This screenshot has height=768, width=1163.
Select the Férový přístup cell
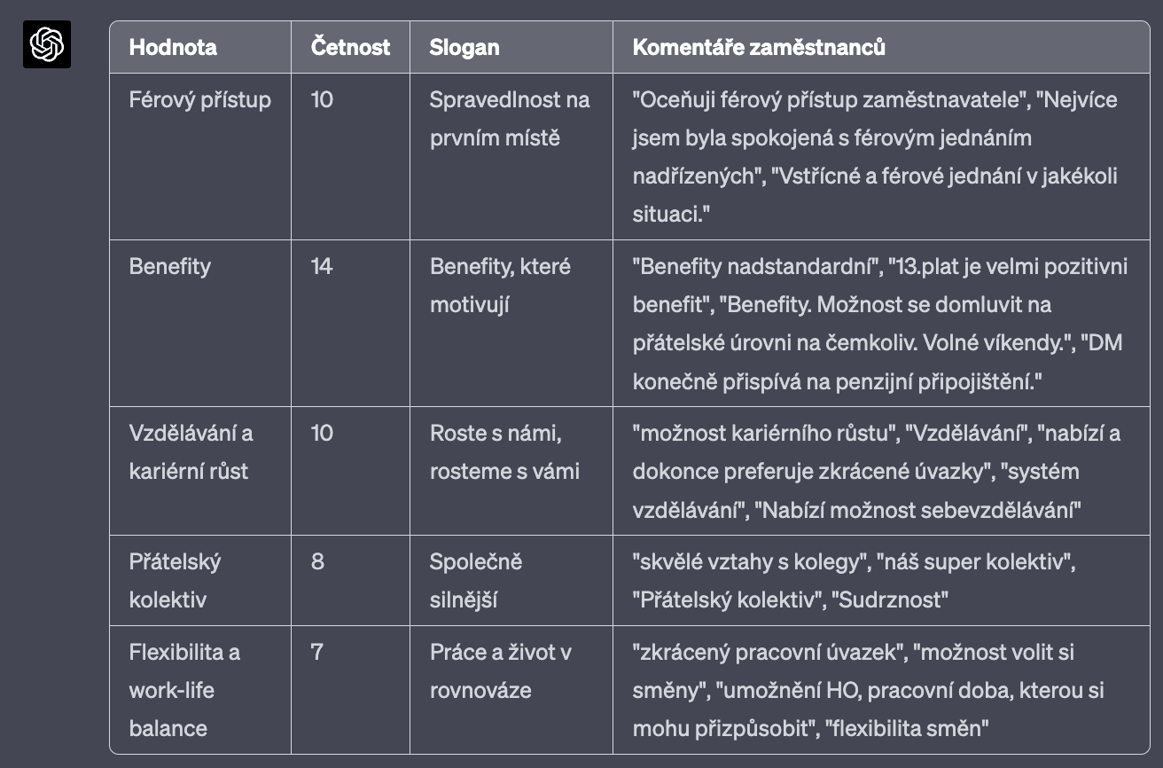coord(200,99)
